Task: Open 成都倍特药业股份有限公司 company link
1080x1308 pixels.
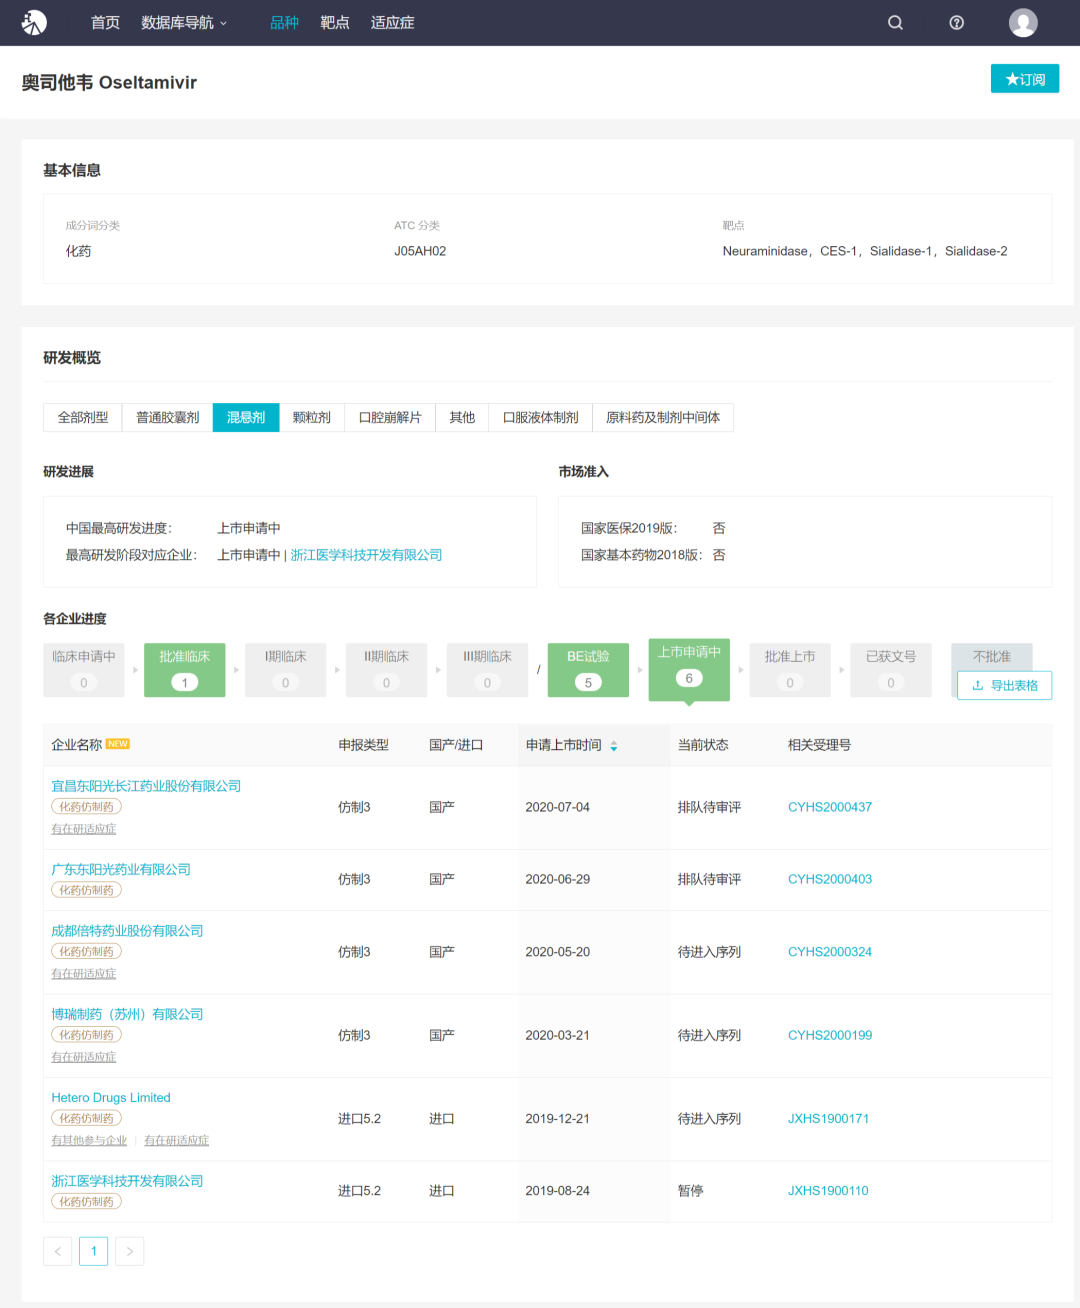Action: tap(127, 931)
